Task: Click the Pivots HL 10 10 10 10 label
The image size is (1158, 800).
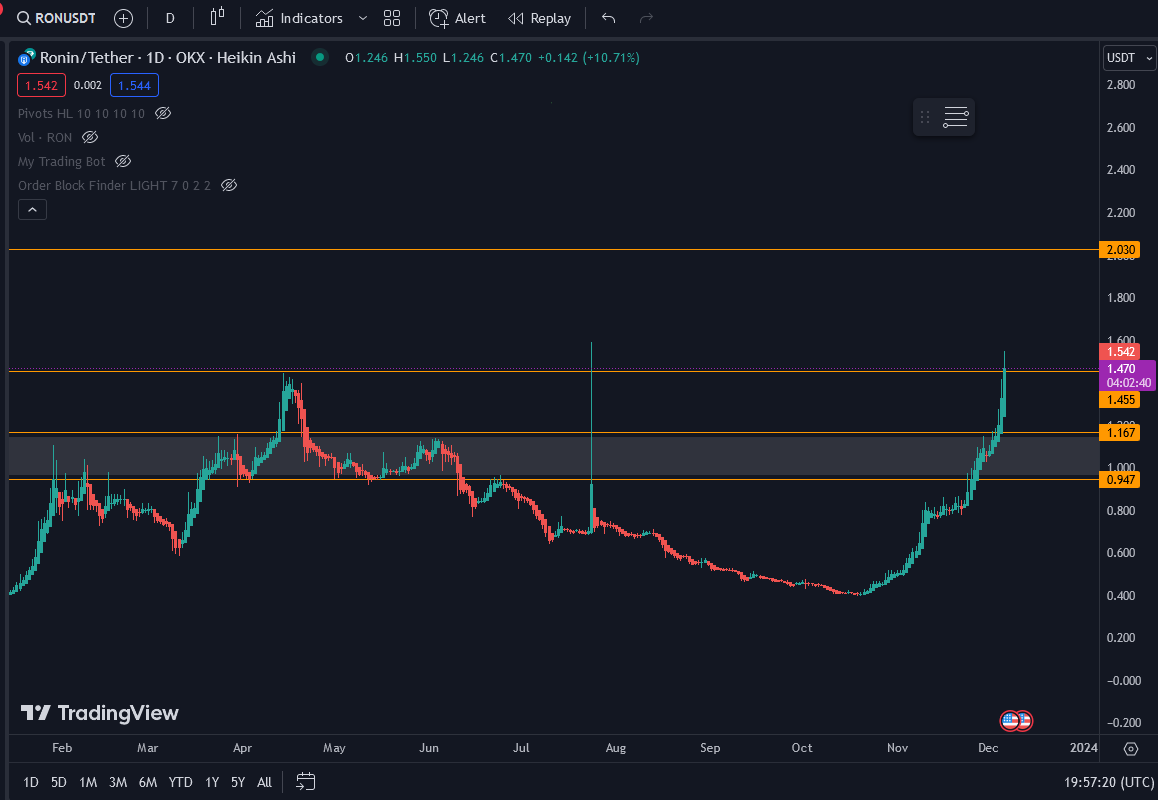Action: coord(81,113)
